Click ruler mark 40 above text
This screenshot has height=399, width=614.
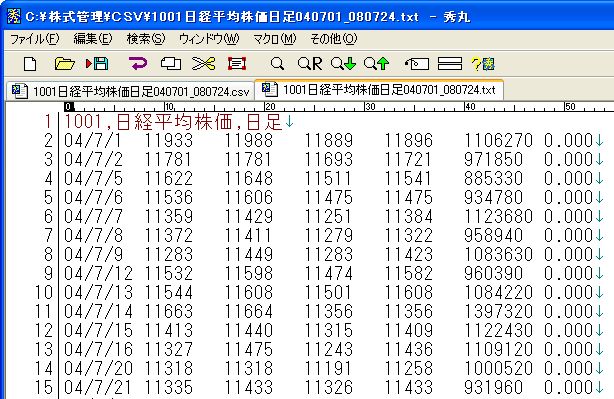tap(470, 107)
